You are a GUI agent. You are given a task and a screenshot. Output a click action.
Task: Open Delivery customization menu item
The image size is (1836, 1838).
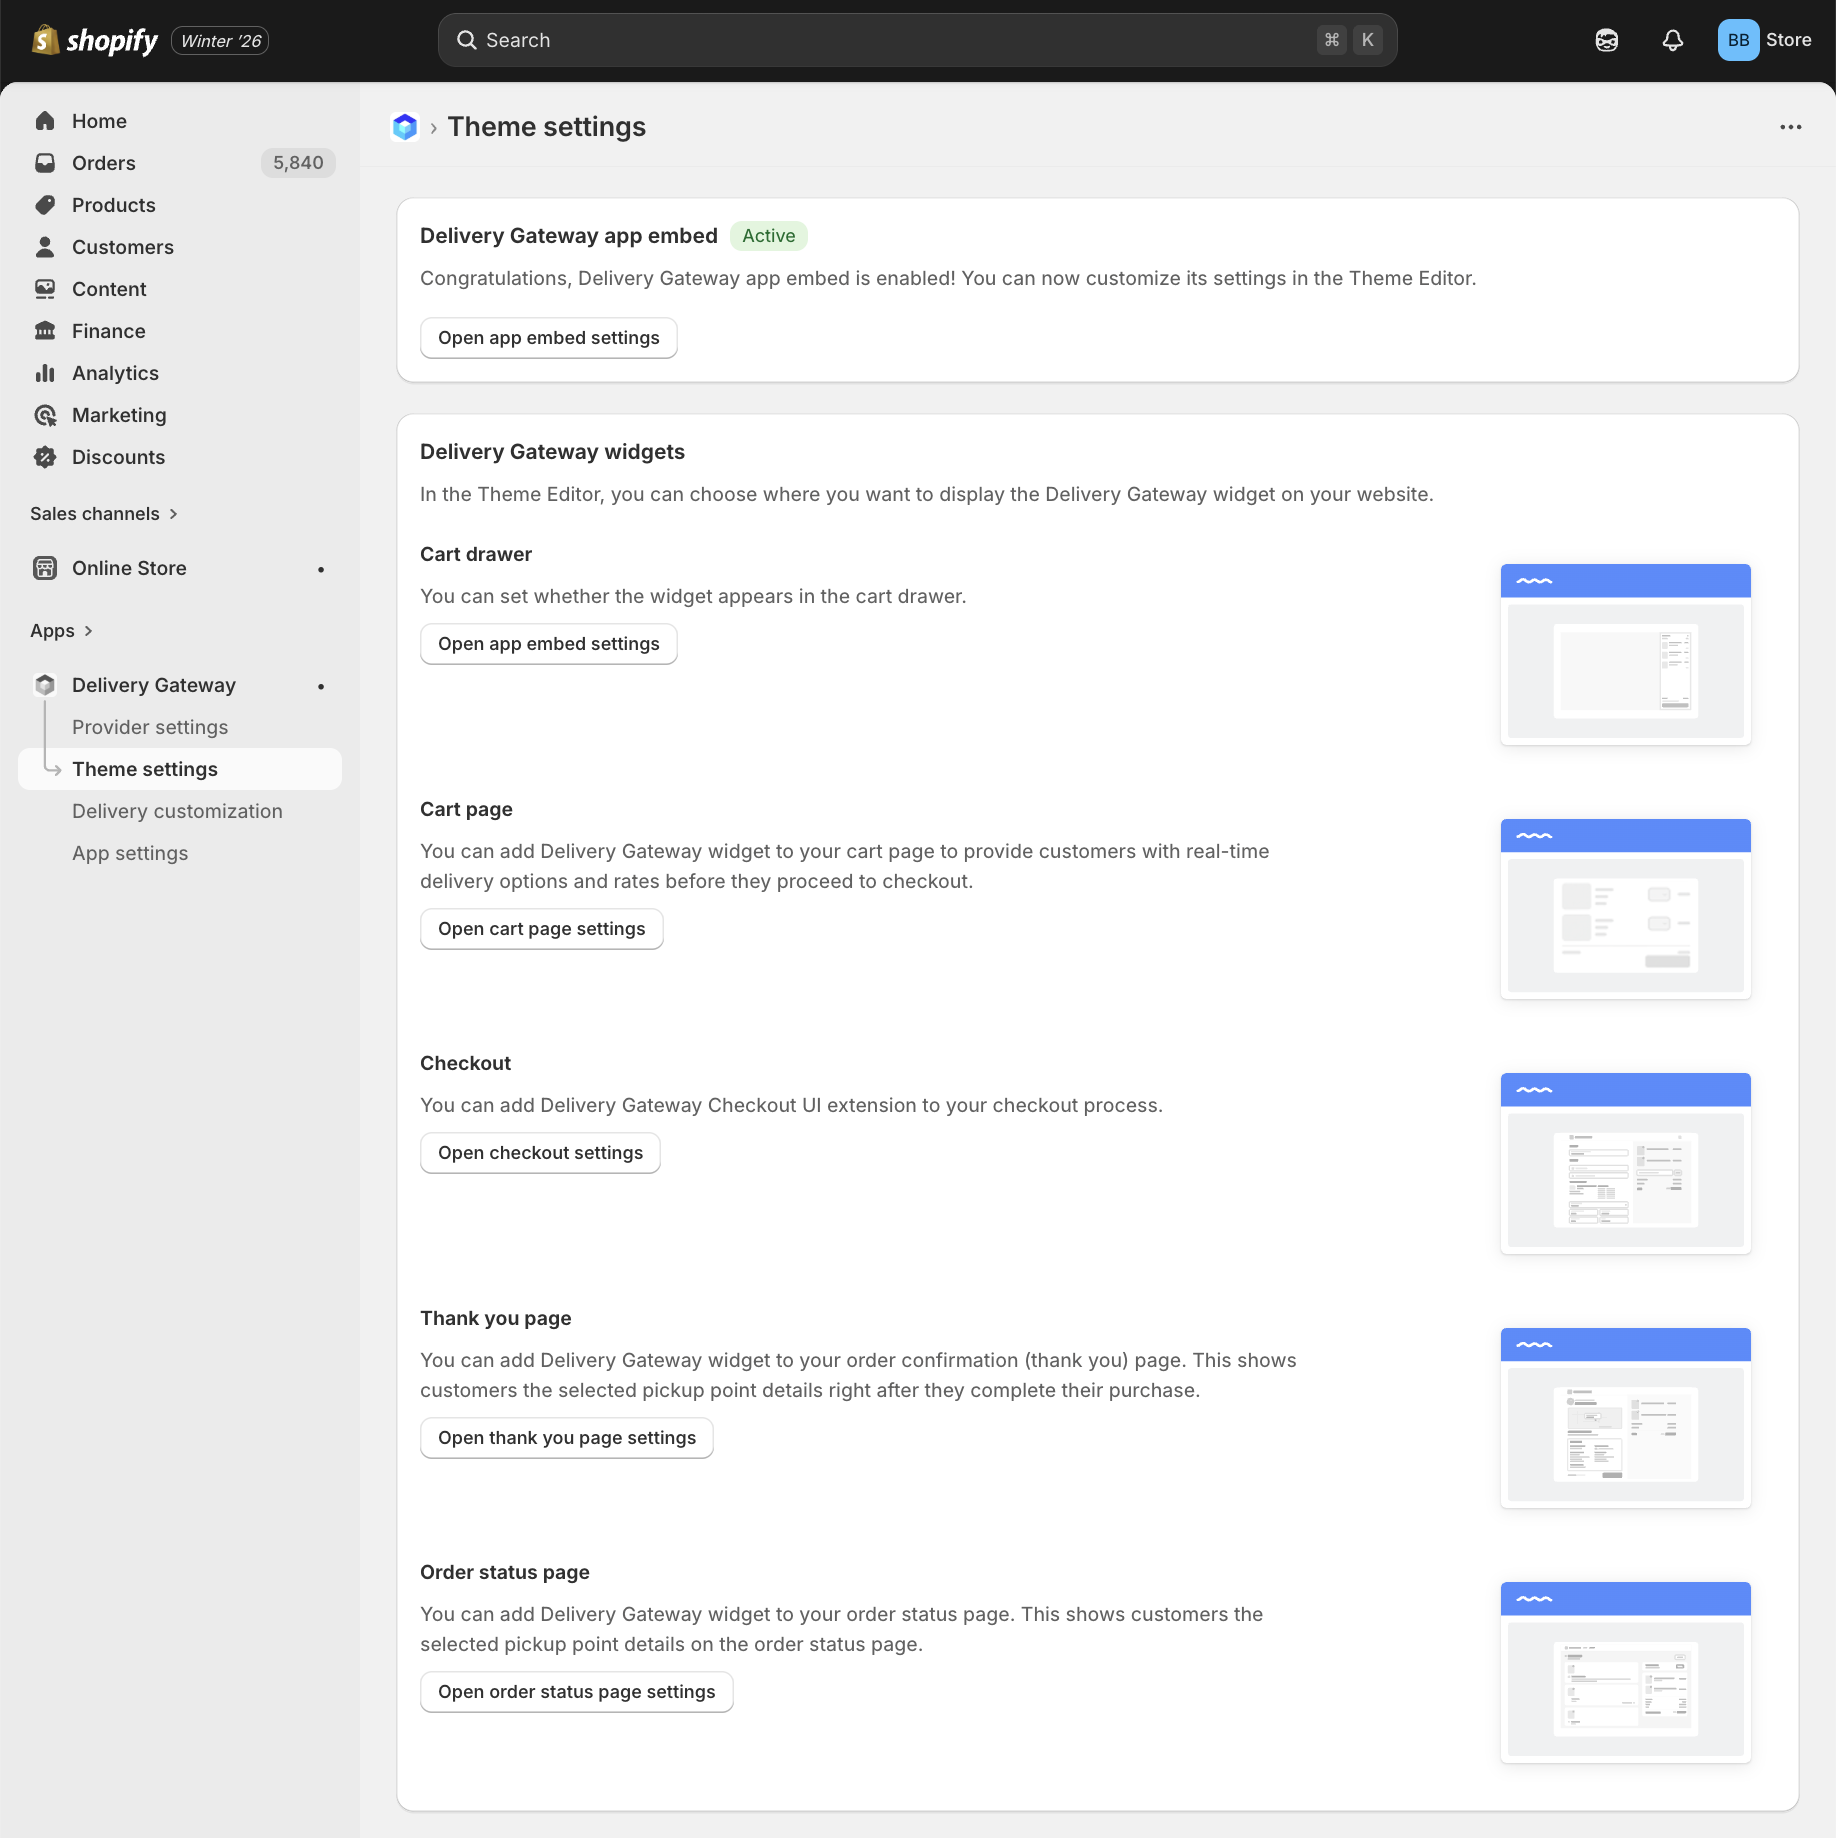tap(177, 811)
